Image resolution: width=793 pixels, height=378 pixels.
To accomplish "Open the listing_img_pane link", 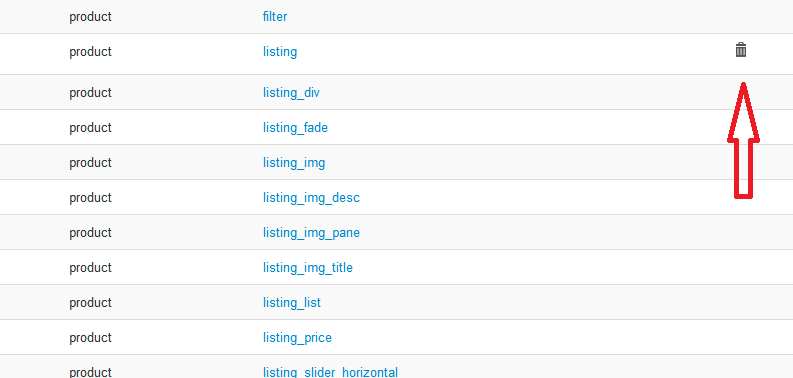I will pos(311,233).
